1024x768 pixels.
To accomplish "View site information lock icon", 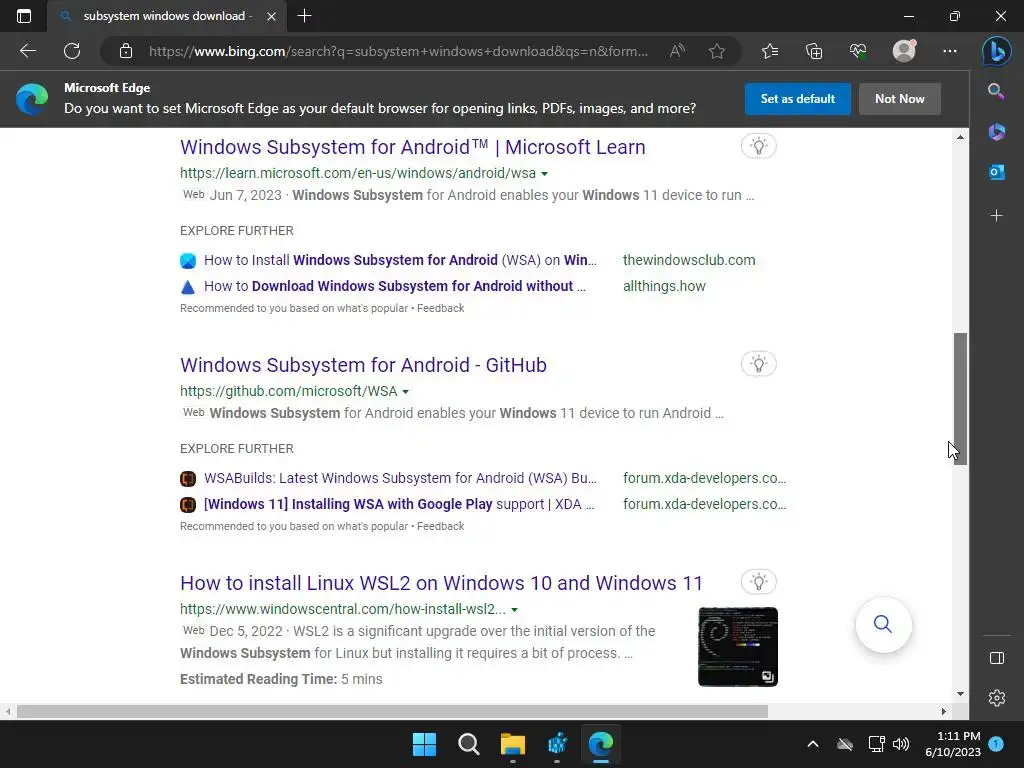I will [x=126, y=51].
